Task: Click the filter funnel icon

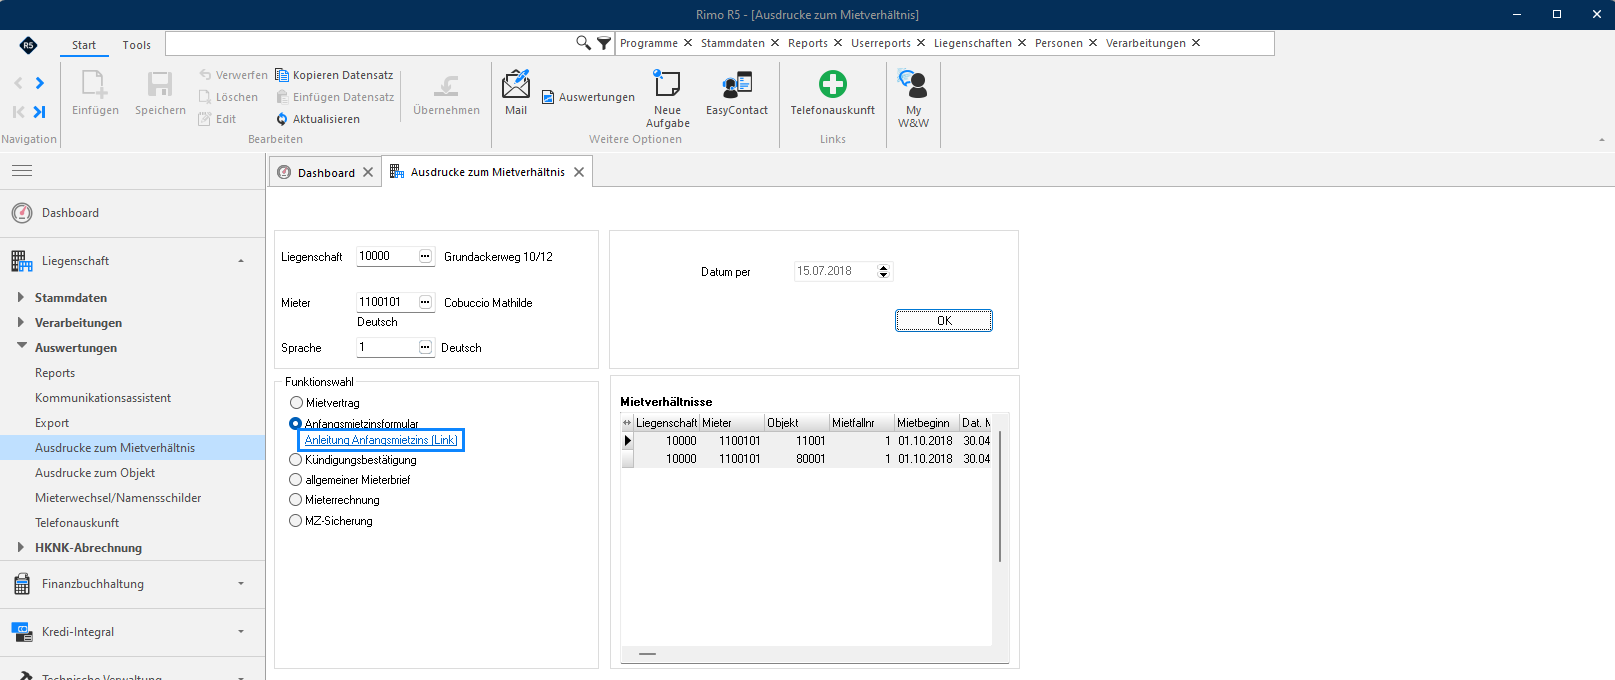Action: tap(604, 43)
